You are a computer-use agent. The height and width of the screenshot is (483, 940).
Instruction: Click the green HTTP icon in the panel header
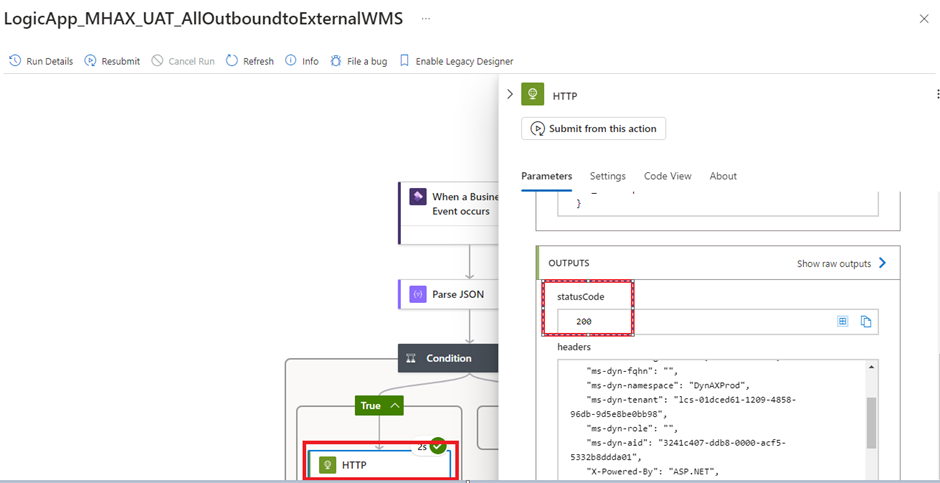[x=532, y=95]
